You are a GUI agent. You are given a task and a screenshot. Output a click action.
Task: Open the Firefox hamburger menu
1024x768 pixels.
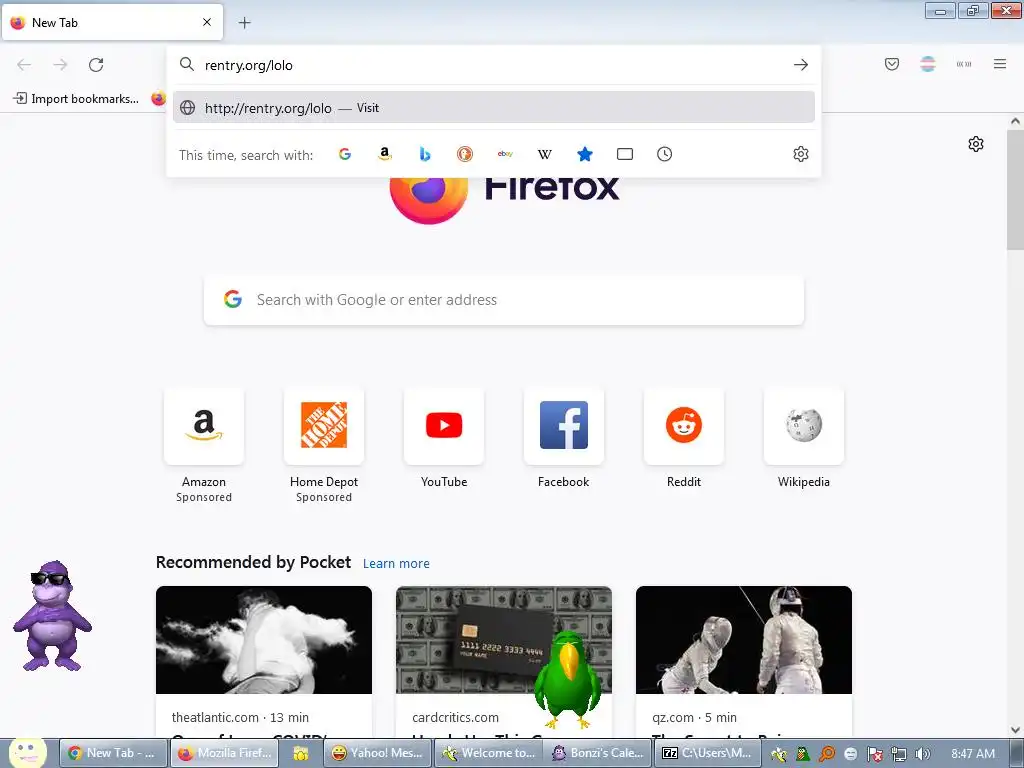click(1000, 64)
